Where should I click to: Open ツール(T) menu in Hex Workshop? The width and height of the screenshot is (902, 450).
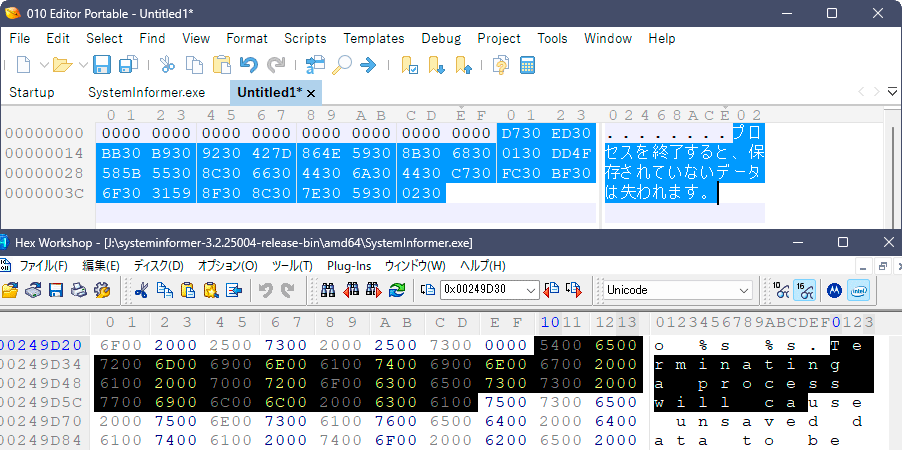tap(292, 266)
